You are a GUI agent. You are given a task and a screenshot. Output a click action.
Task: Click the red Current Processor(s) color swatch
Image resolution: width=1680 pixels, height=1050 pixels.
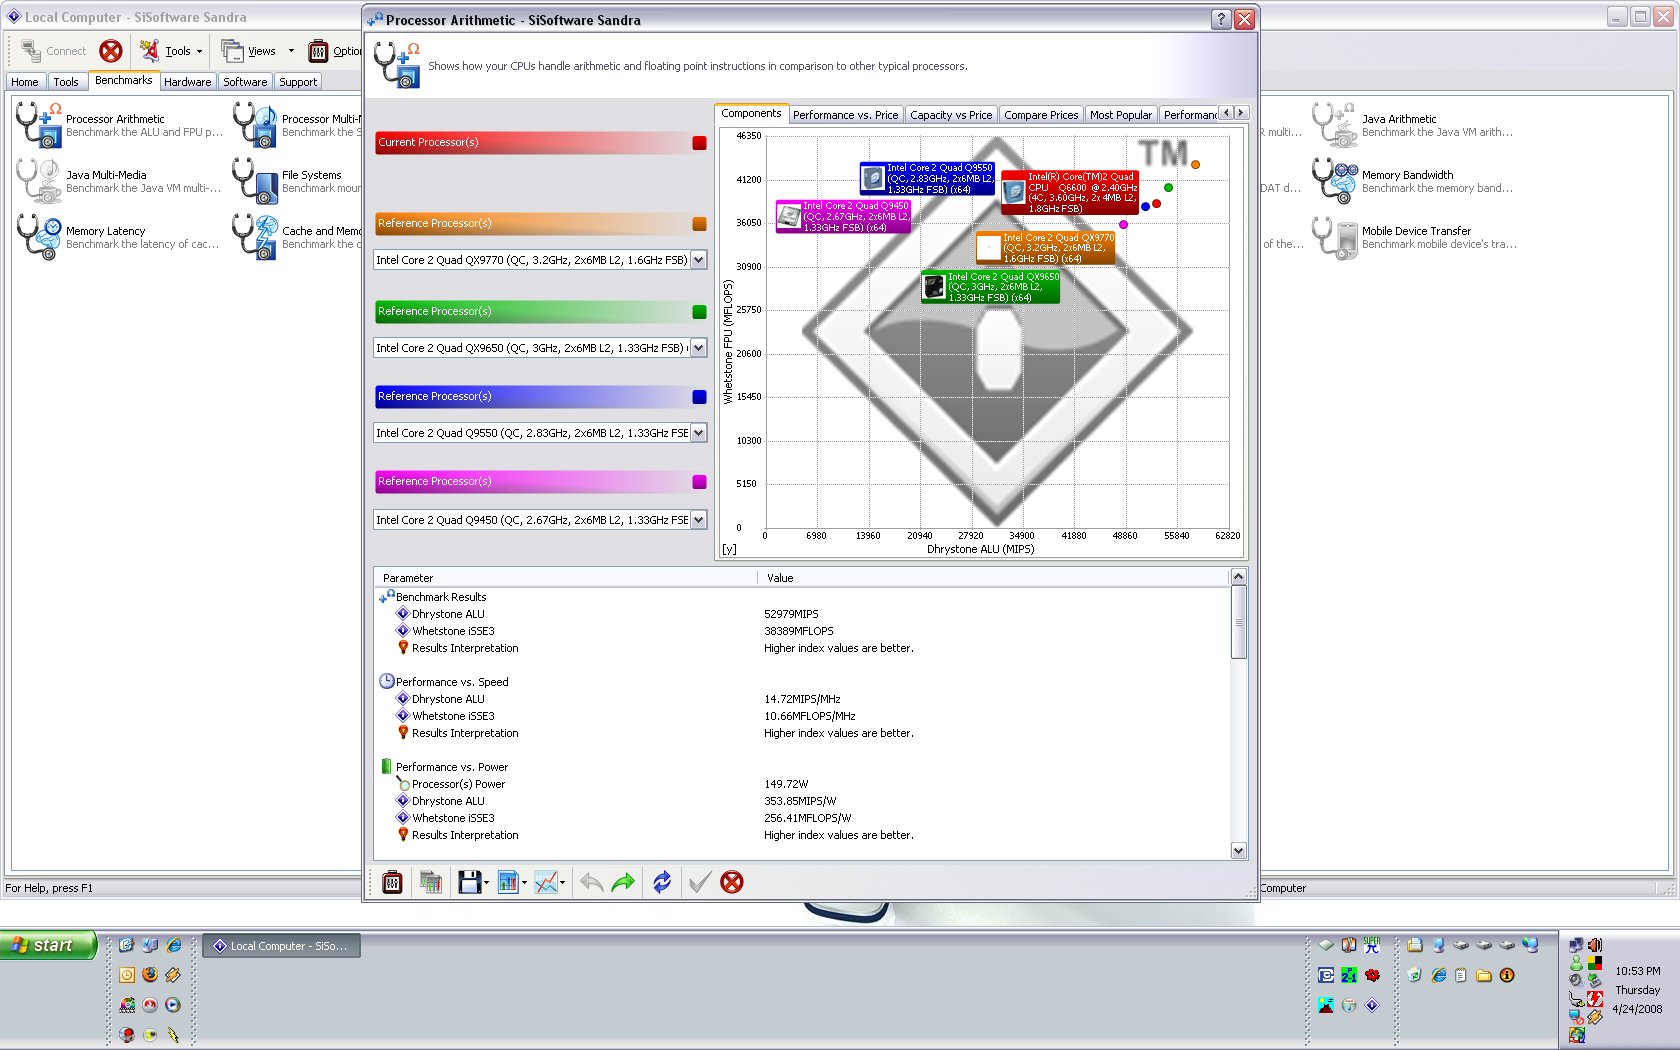[699, 143]
